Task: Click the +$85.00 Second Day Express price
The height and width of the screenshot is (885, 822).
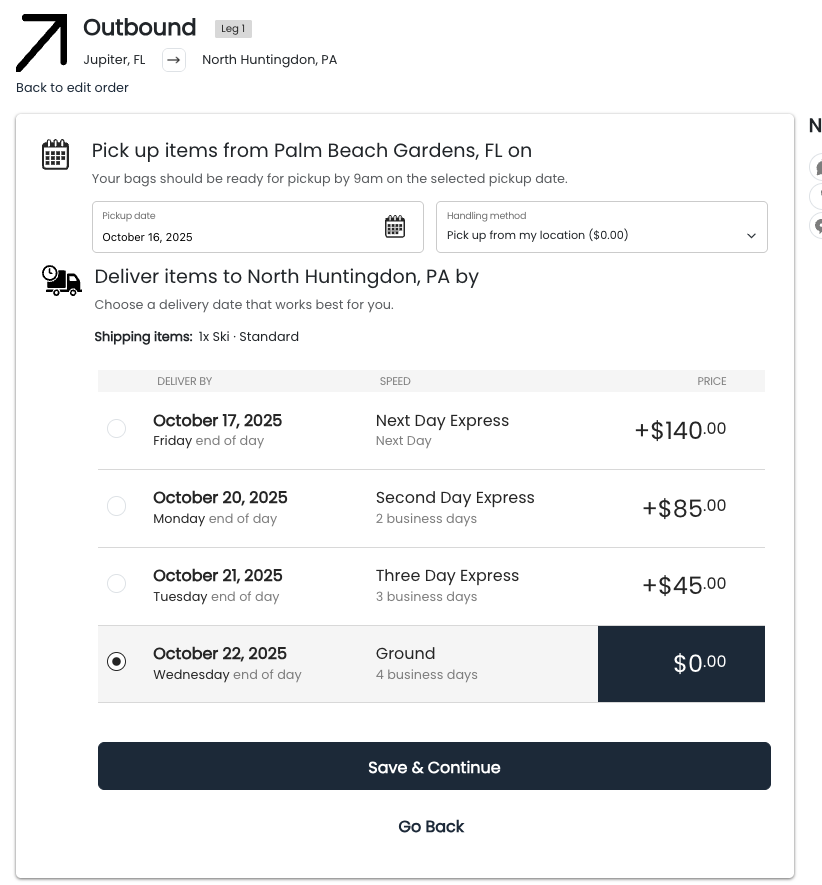Action: [684, 508]
